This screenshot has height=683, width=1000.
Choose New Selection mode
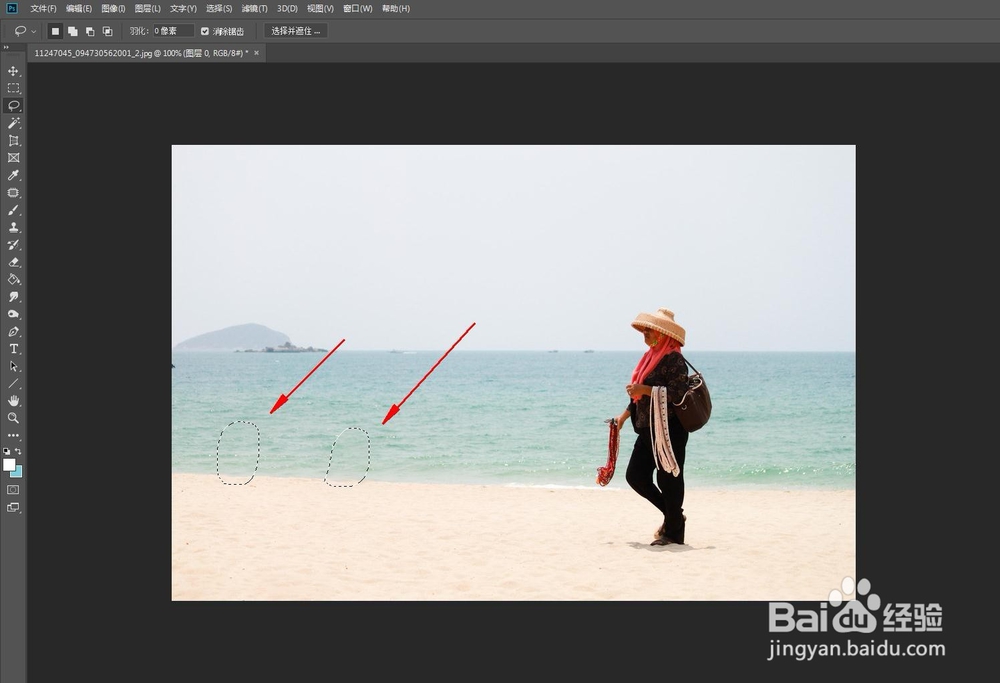point(55,31)
